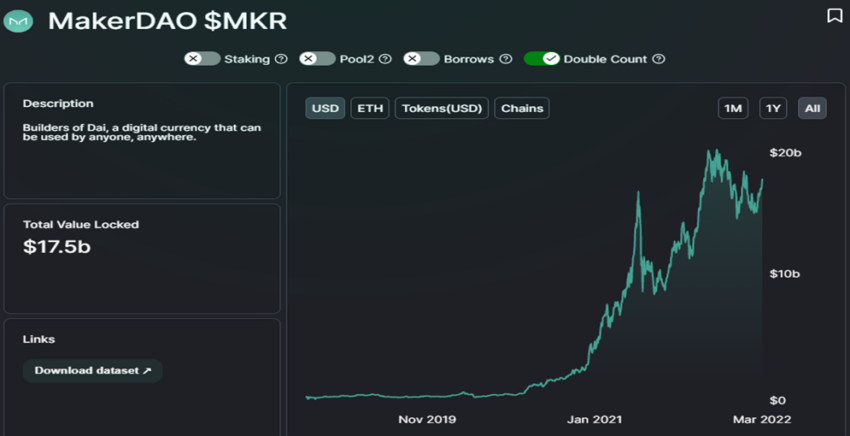Enable the Pool2 toggle
Viewport: 850px width, 436px height.
point(318,59)
